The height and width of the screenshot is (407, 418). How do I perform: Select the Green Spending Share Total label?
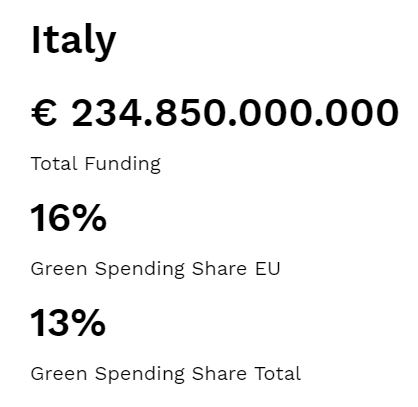pyautogui.click(x=166, y=374)
